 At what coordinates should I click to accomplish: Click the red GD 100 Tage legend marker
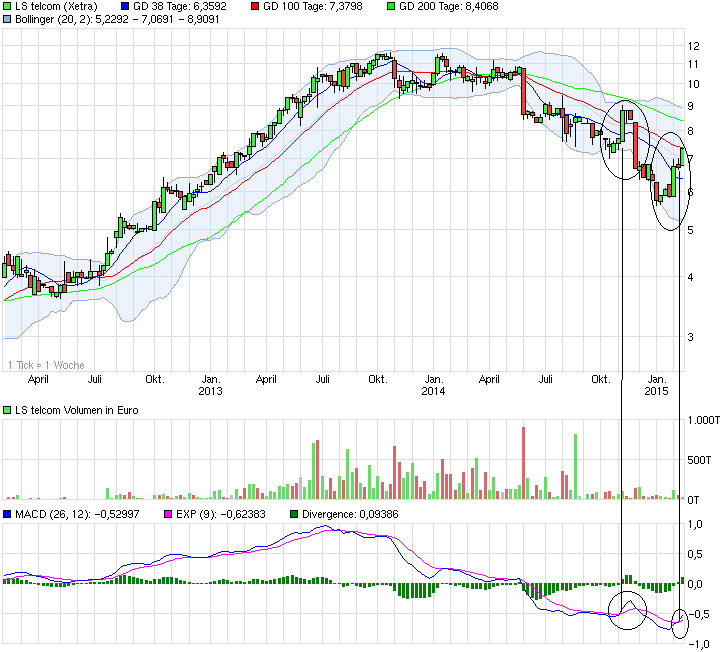tap(255, 6)
